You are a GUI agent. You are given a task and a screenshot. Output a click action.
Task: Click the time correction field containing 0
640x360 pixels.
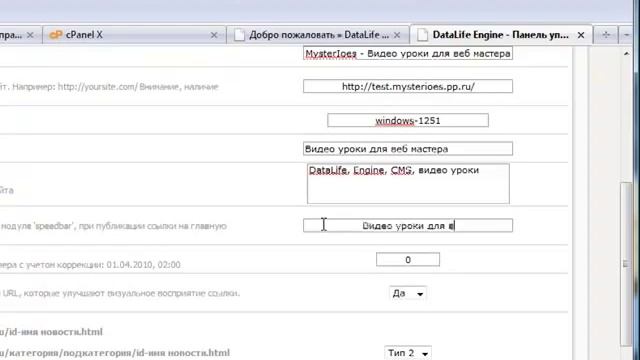408,260
